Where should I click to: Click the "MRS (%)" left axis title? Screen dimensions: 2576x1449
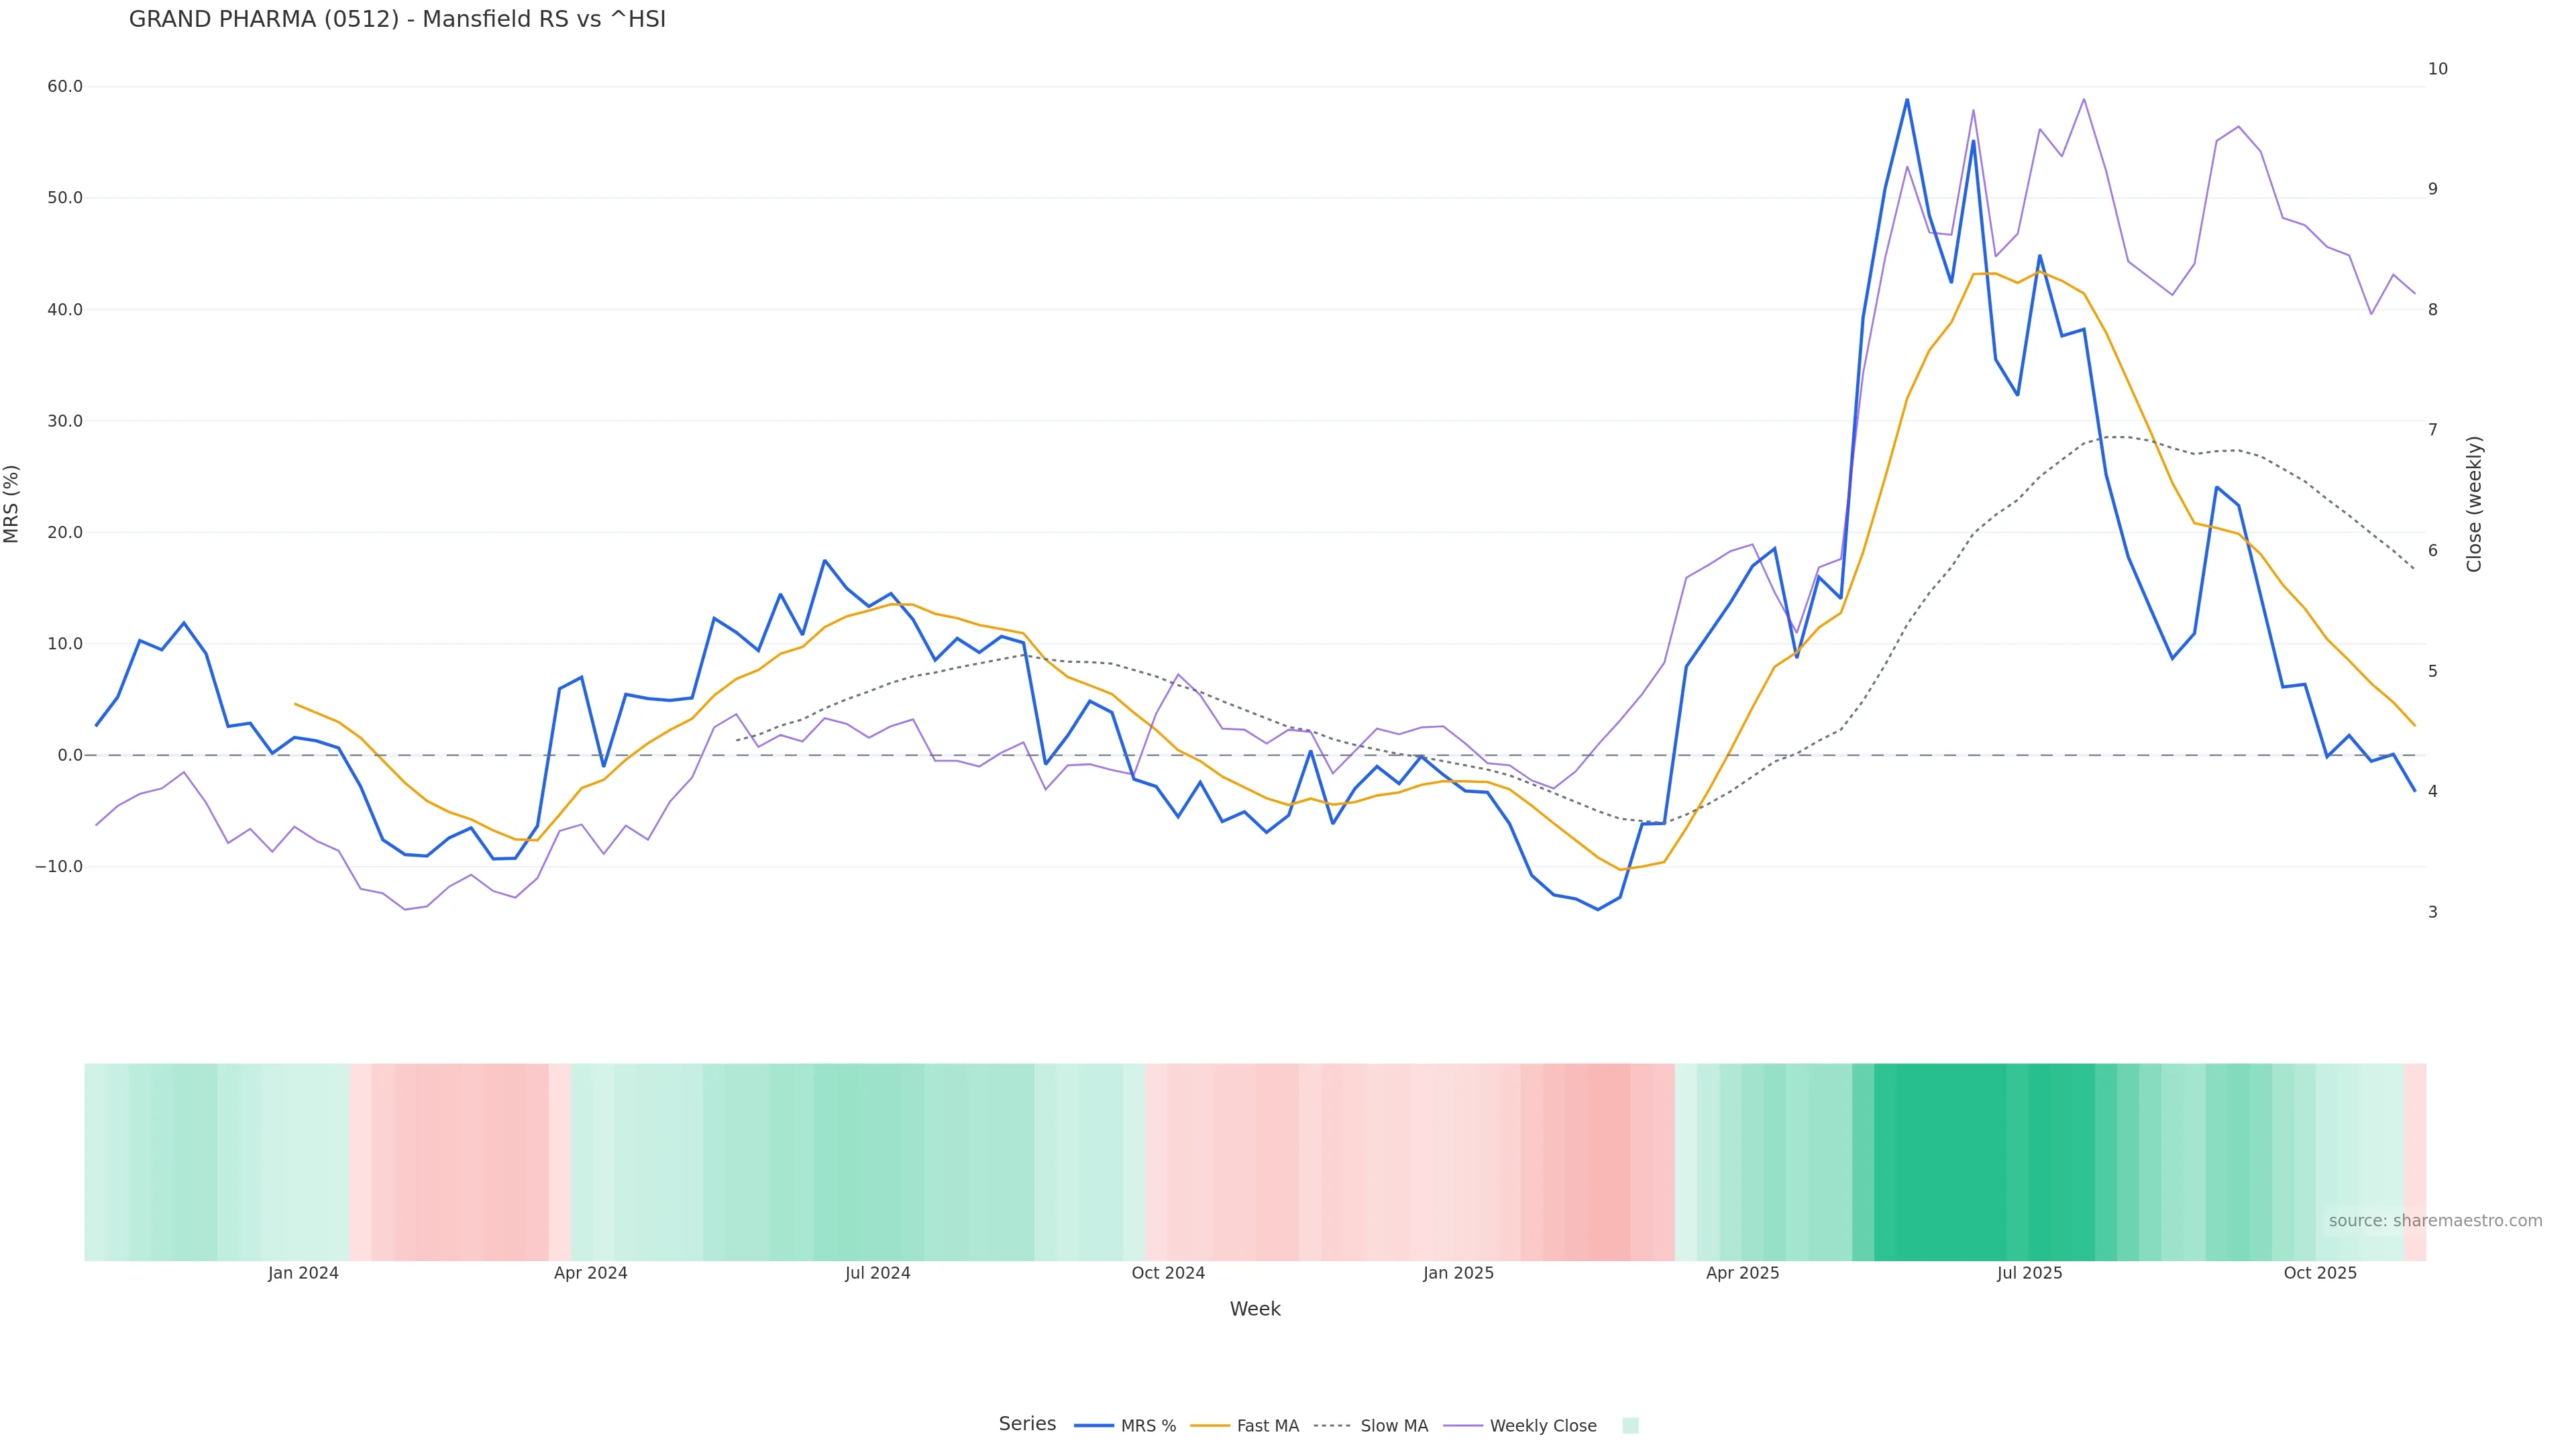(x=12, y=504)
